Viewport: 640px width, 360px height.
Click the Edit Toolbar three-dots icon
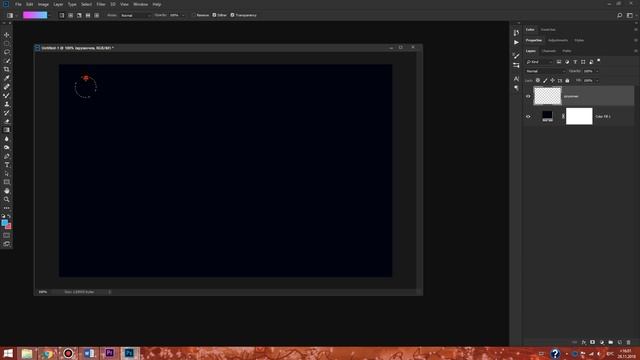[x=7, y=208]
